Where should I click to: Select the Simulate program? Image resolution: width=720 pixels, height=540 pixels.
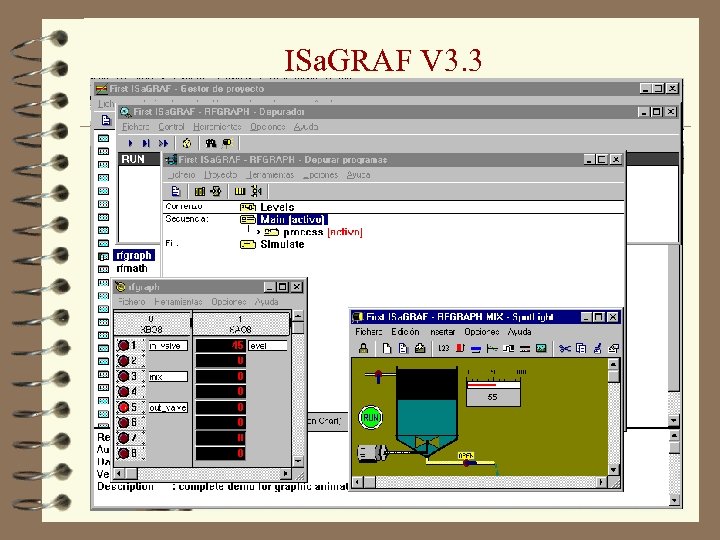(282, 244)
